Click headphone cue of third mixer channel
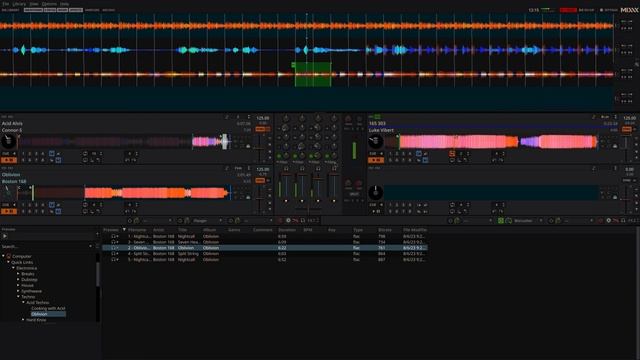The height and width of the screenshot is (360, 640). coord(318,169)
